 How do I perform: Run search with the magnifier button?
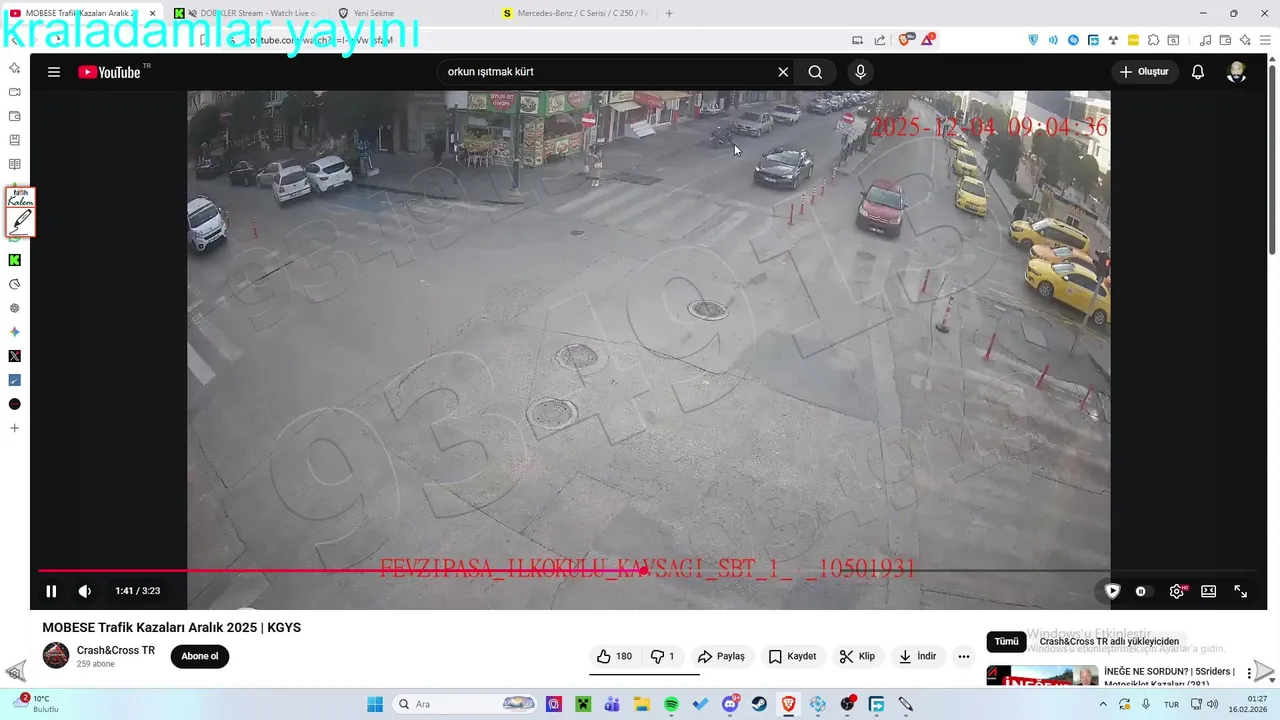816,72
